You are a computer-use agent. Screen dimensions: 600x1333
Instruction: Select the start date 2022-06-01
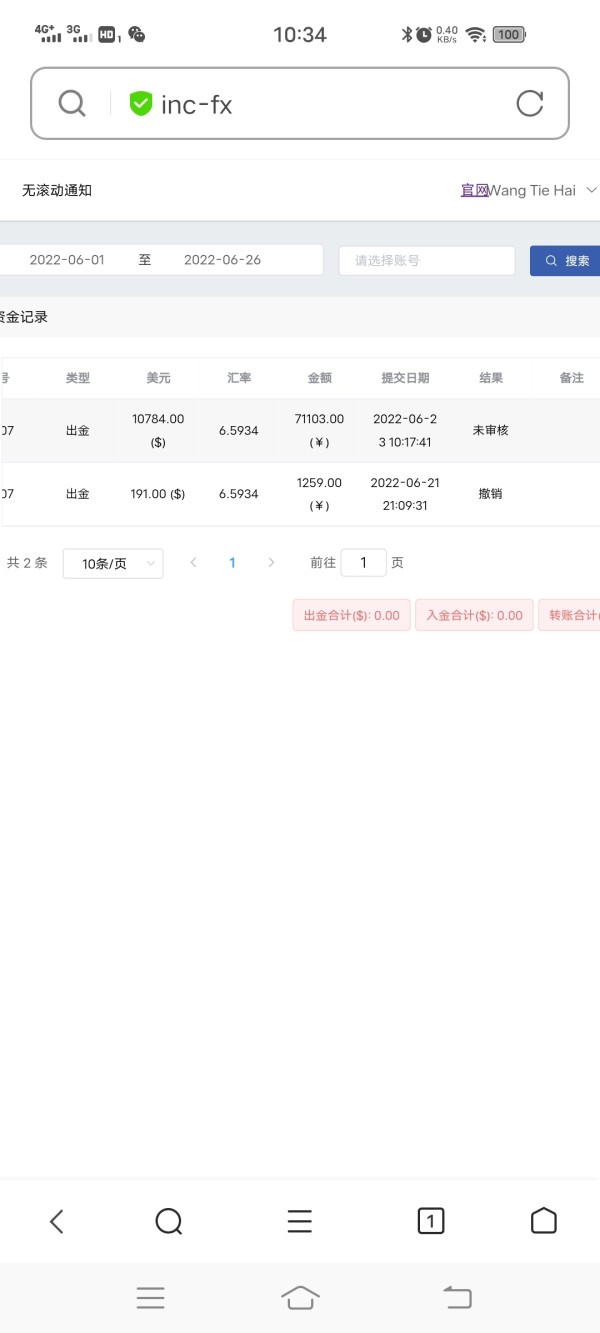[67, 260]
